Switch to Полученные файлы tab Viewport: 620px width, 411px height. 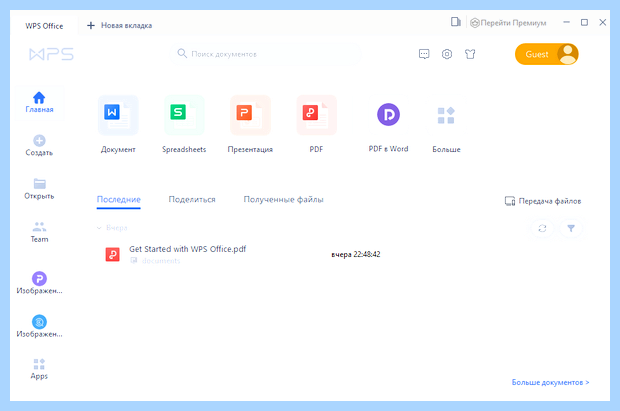click(x=283, y=199)
